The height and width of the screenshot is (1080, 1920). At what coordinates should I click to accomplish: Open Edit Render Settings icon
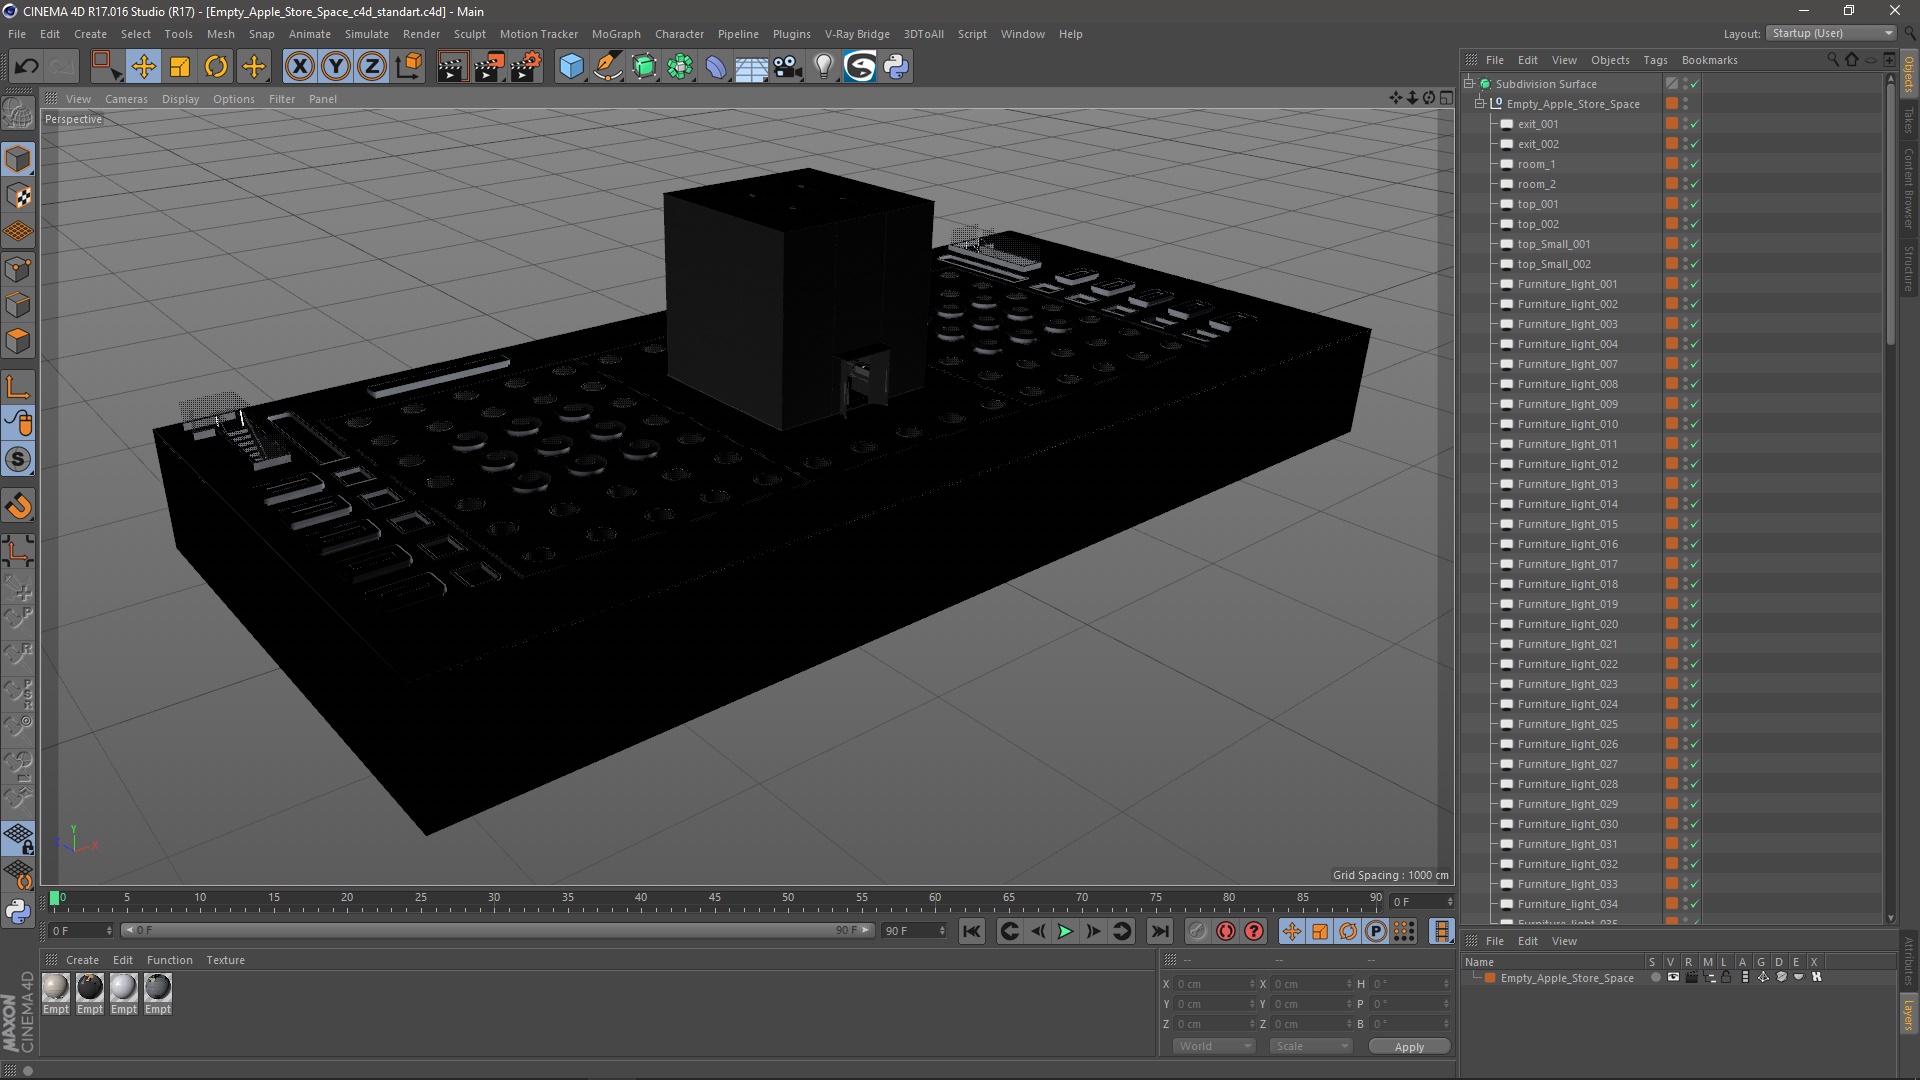point(526,67)
